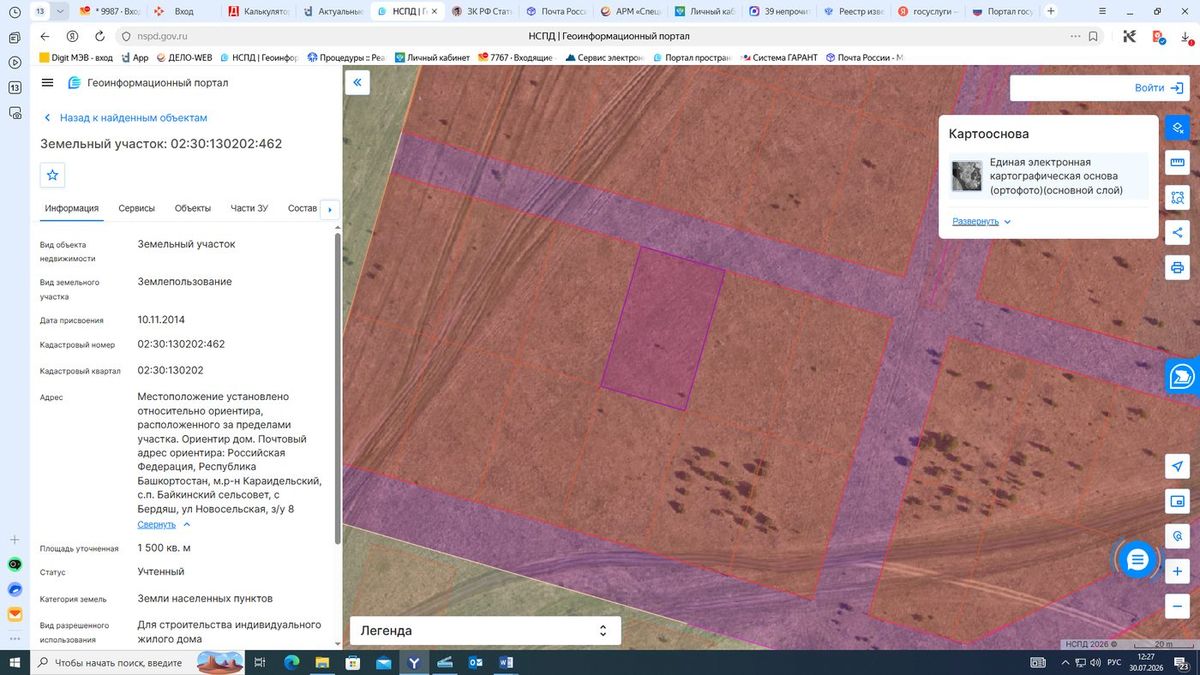This screenshot has height=675, width=1200.
Task: Show more tabs with the right arrow after Состав
Action: (x=330, y=209)
